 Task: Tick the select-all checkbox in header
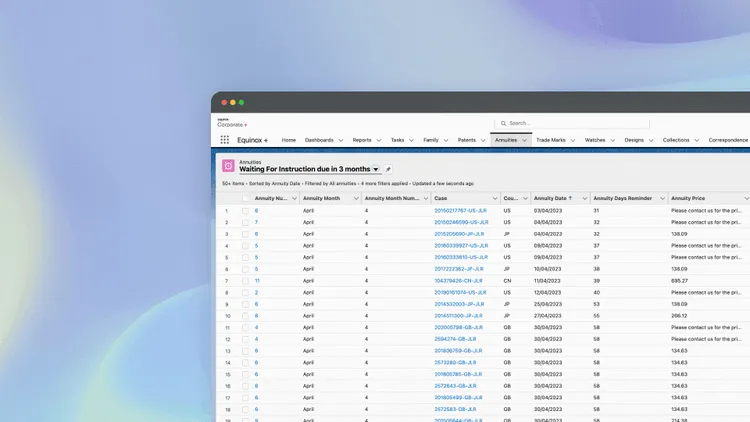click(x=245, y=199)
